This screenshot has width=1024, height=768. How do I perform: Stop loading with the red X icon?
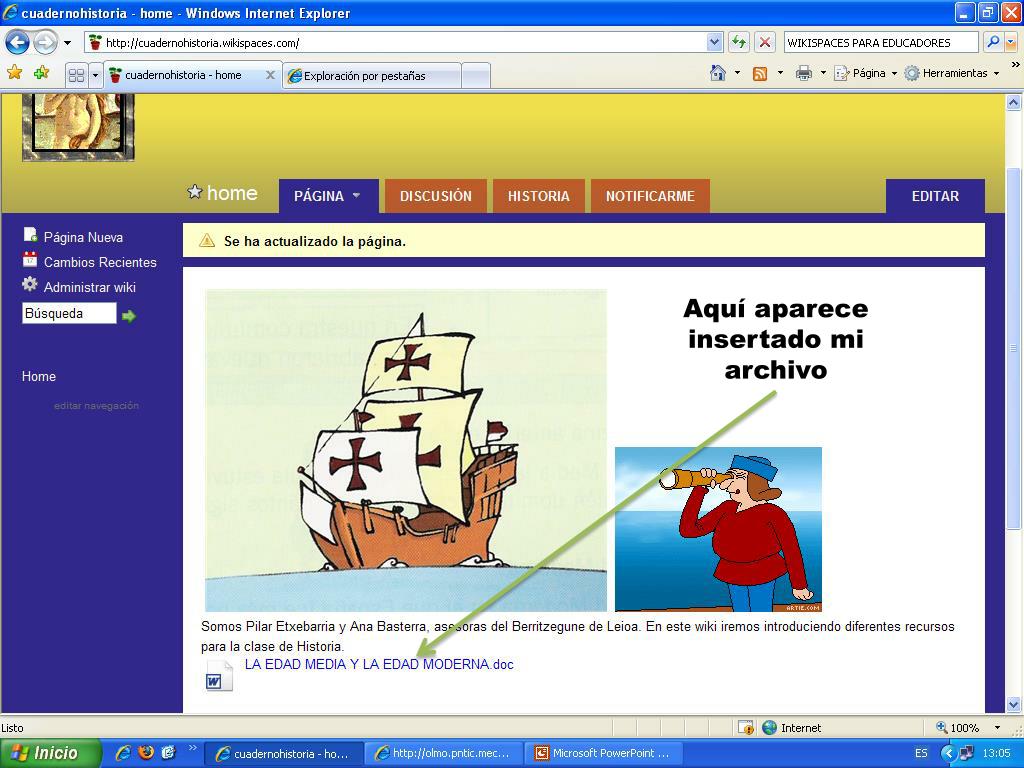pos(765,43)
